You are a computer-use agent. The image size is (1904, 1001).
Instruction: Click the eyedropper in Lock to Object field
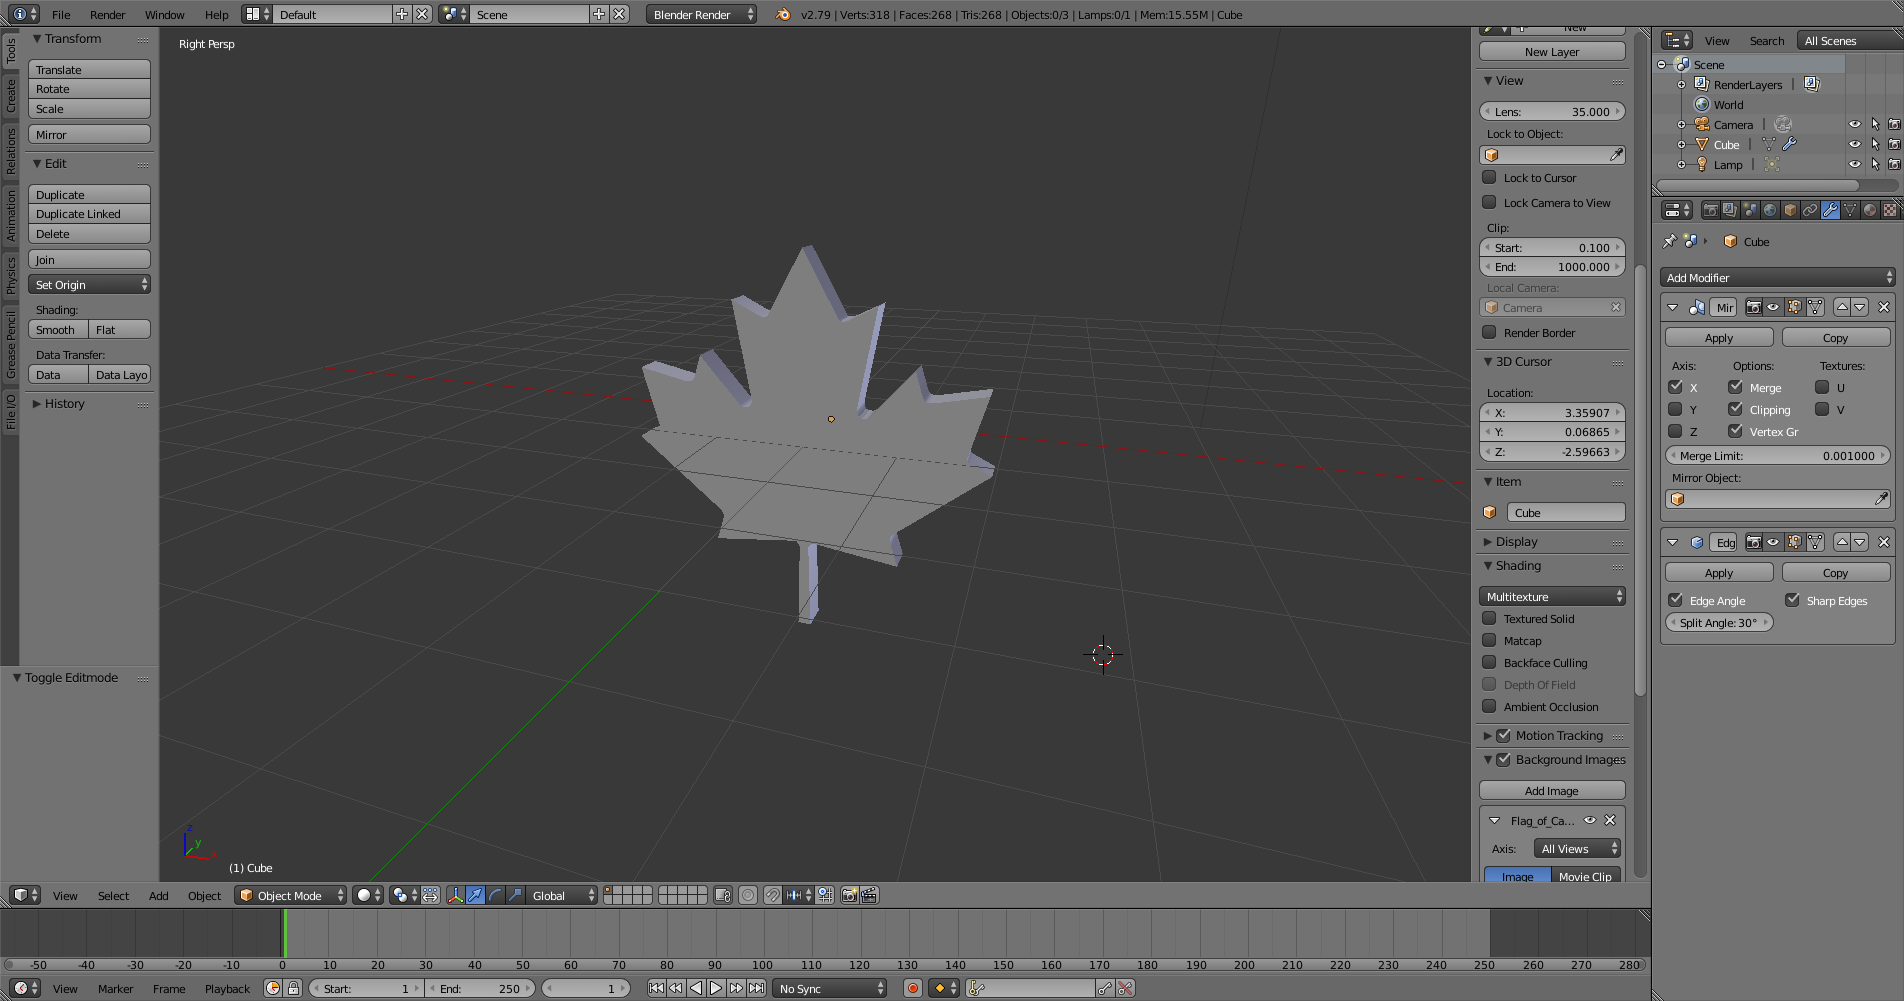click(x=1616, y=155)
